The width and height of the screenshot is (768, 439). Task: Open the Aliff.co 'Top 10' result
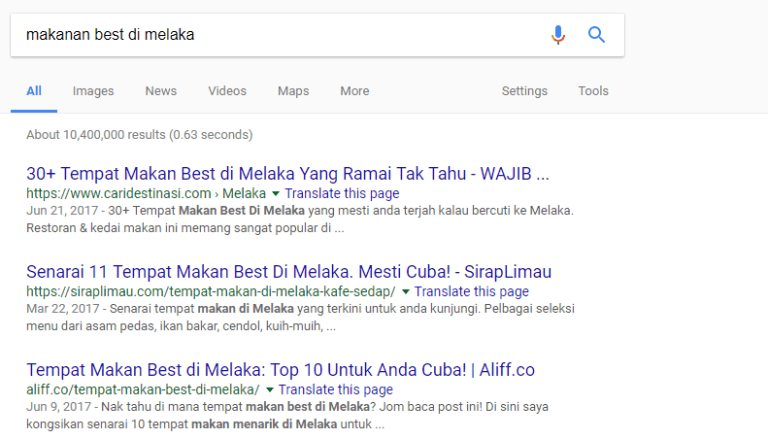coord(280,369)
